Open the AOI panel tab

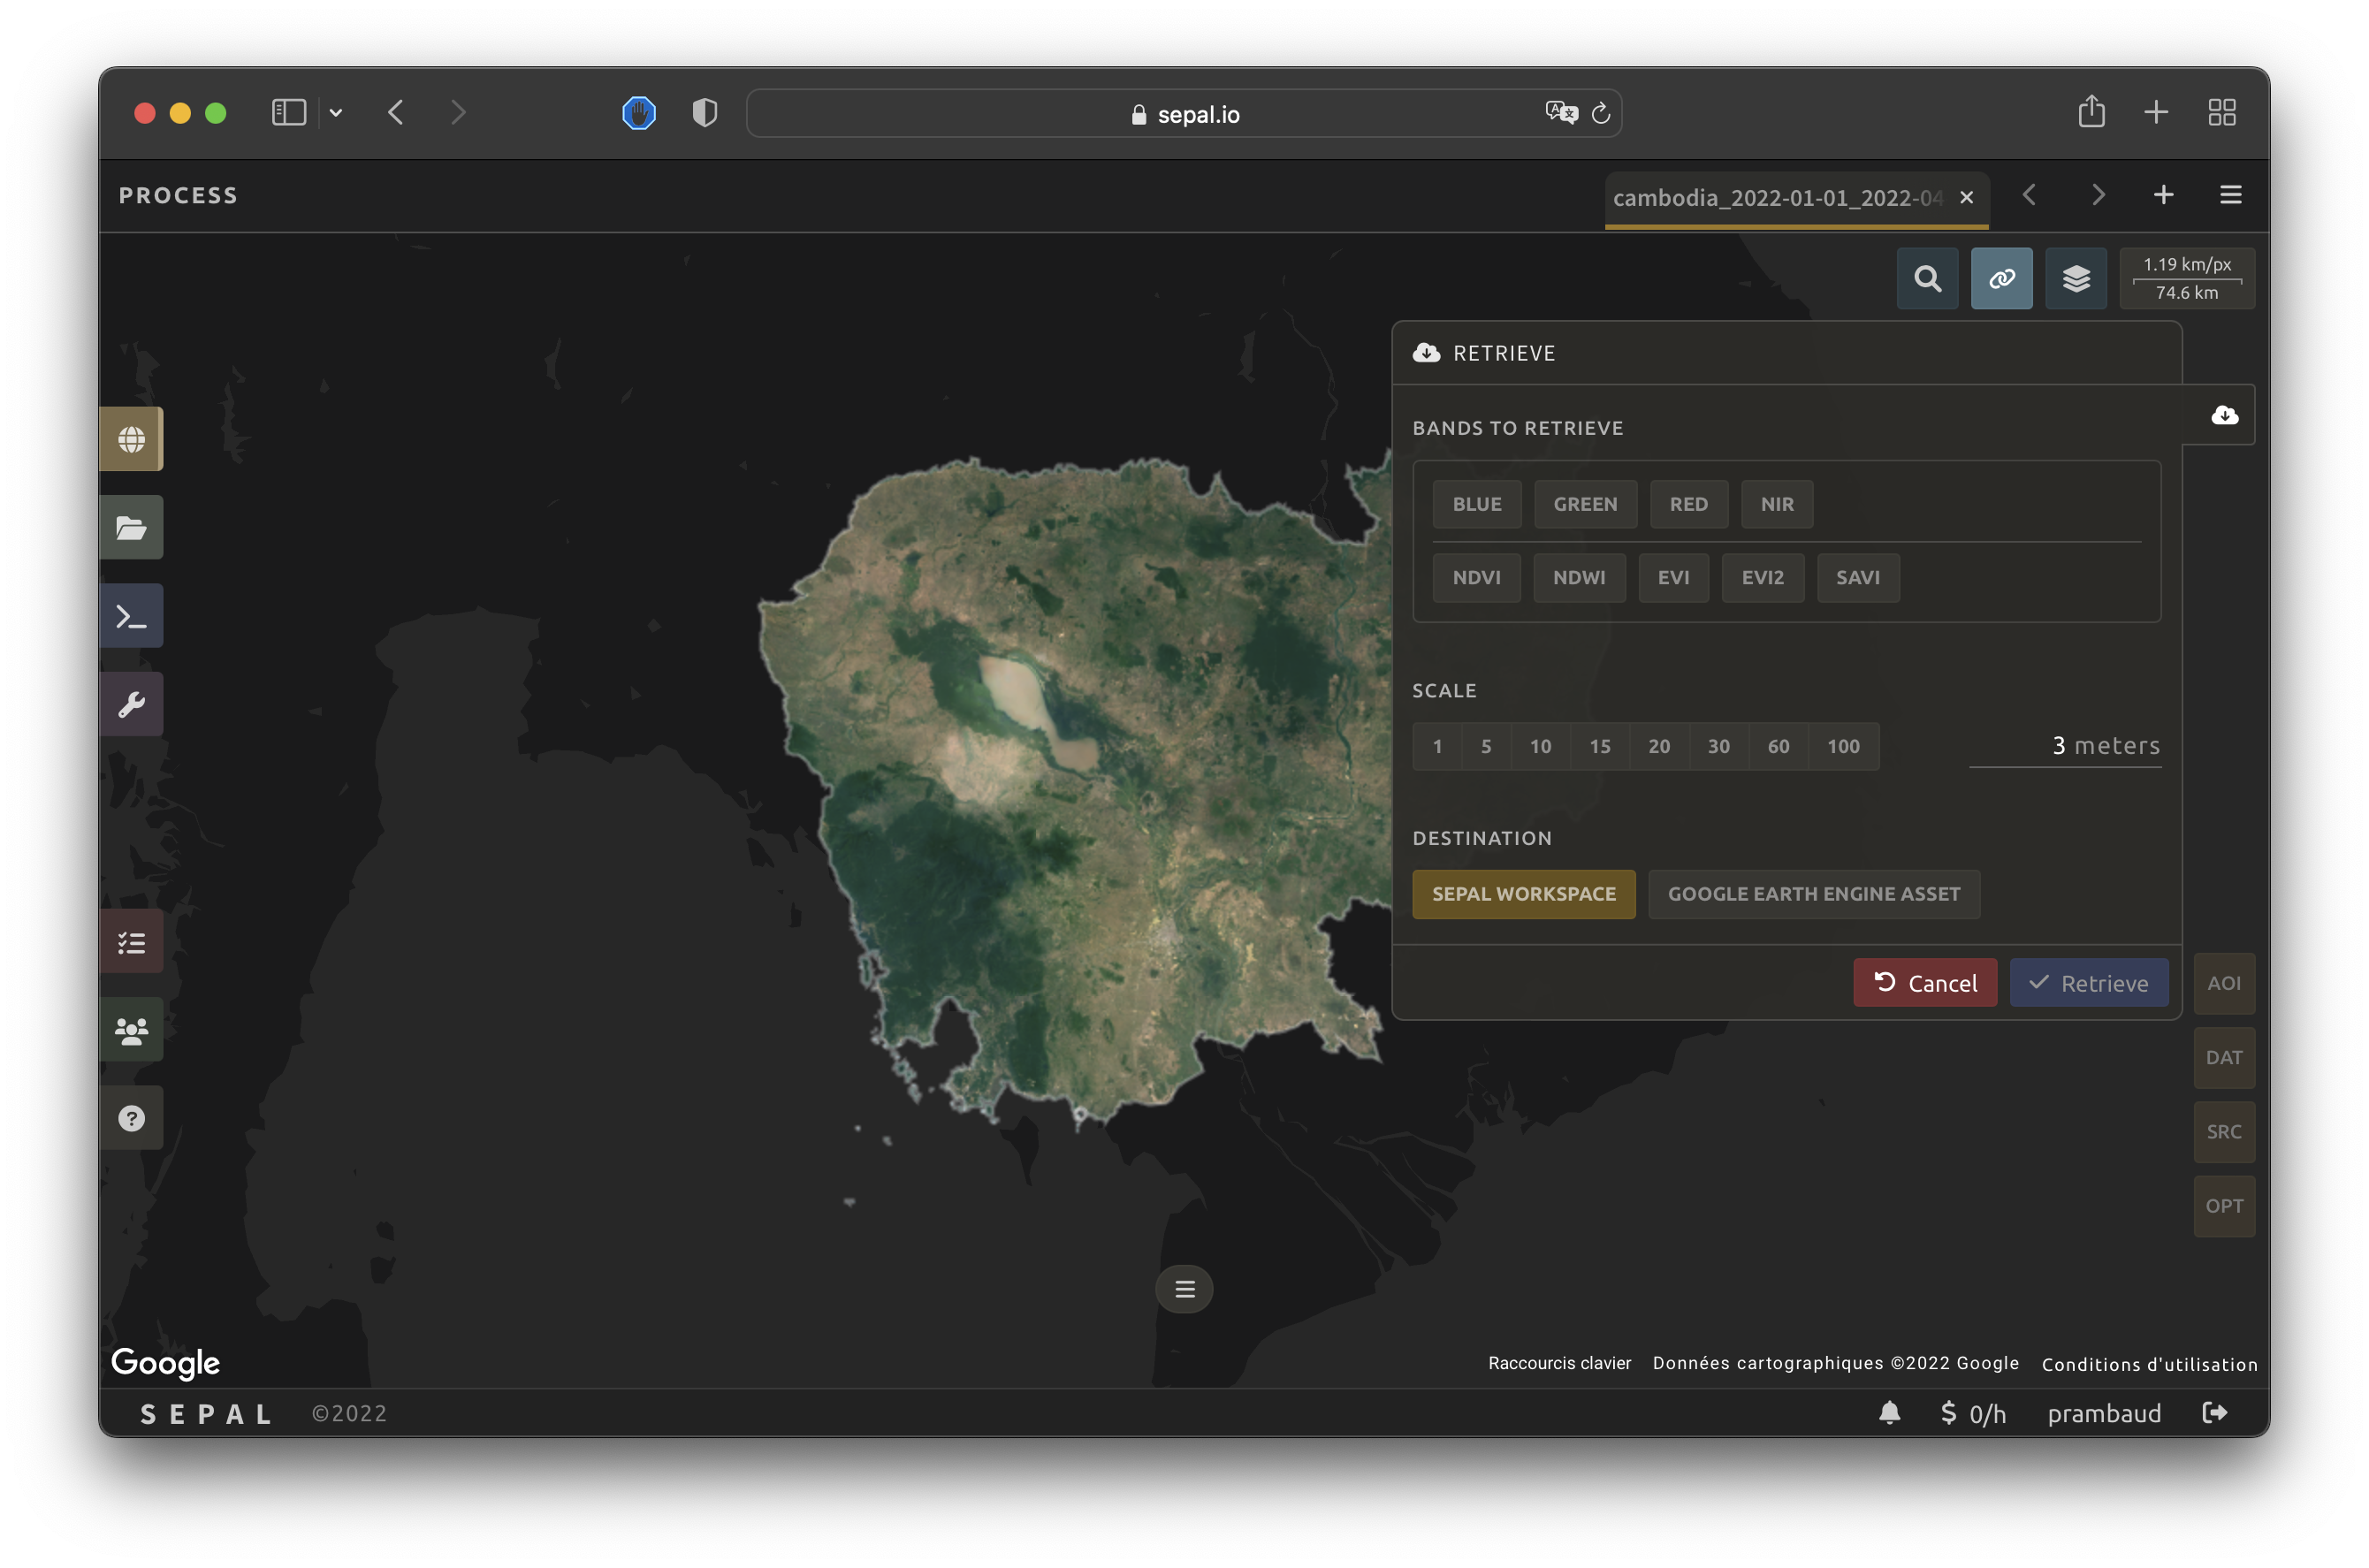[2223, 983]
